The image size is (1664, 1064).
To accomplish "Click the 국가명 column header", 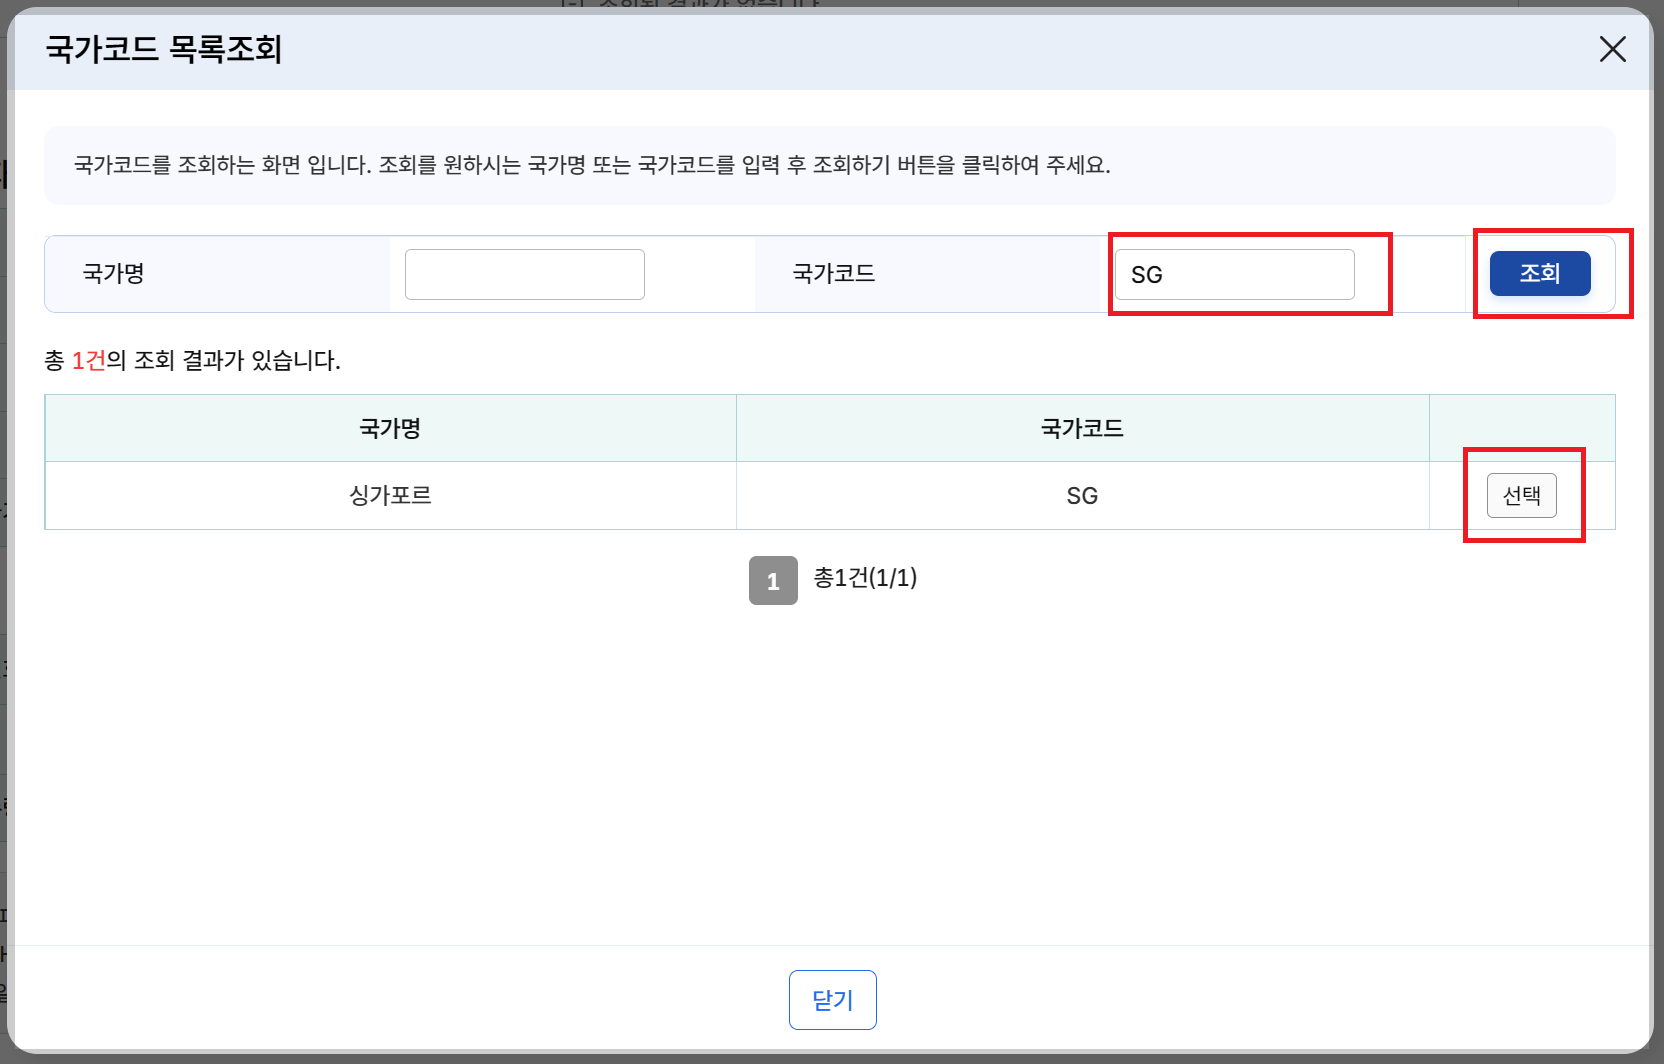I will click(x=390, y=427).
